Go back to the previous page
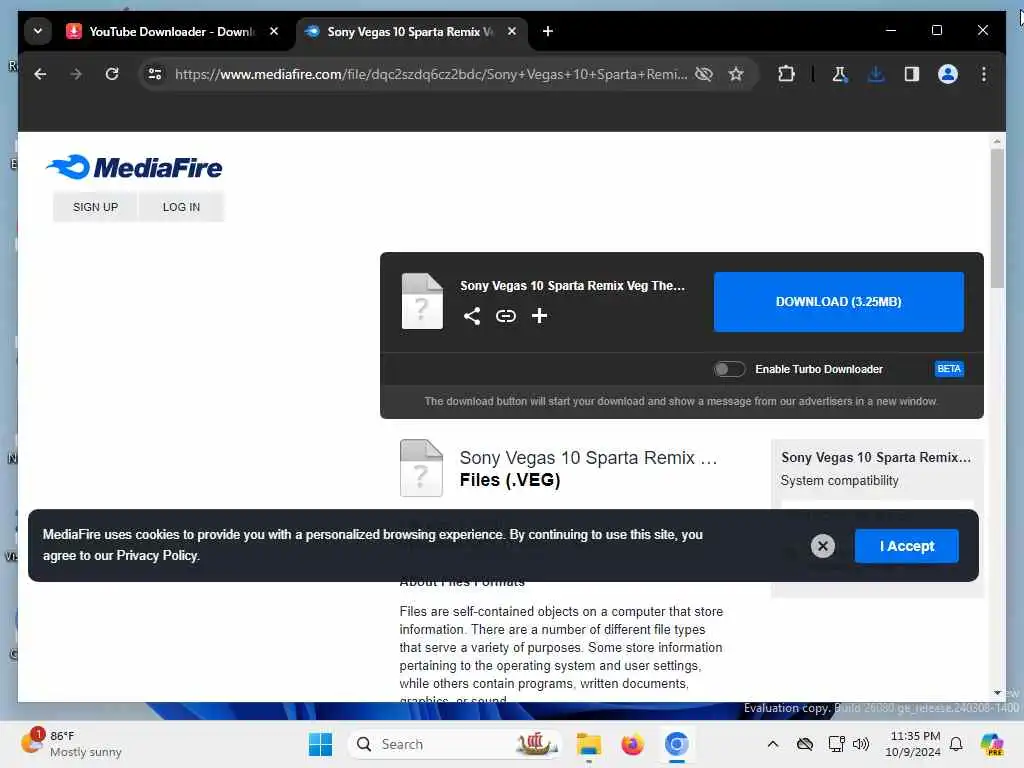This screenshot has height=768, width=1024. tap(40, 74)
